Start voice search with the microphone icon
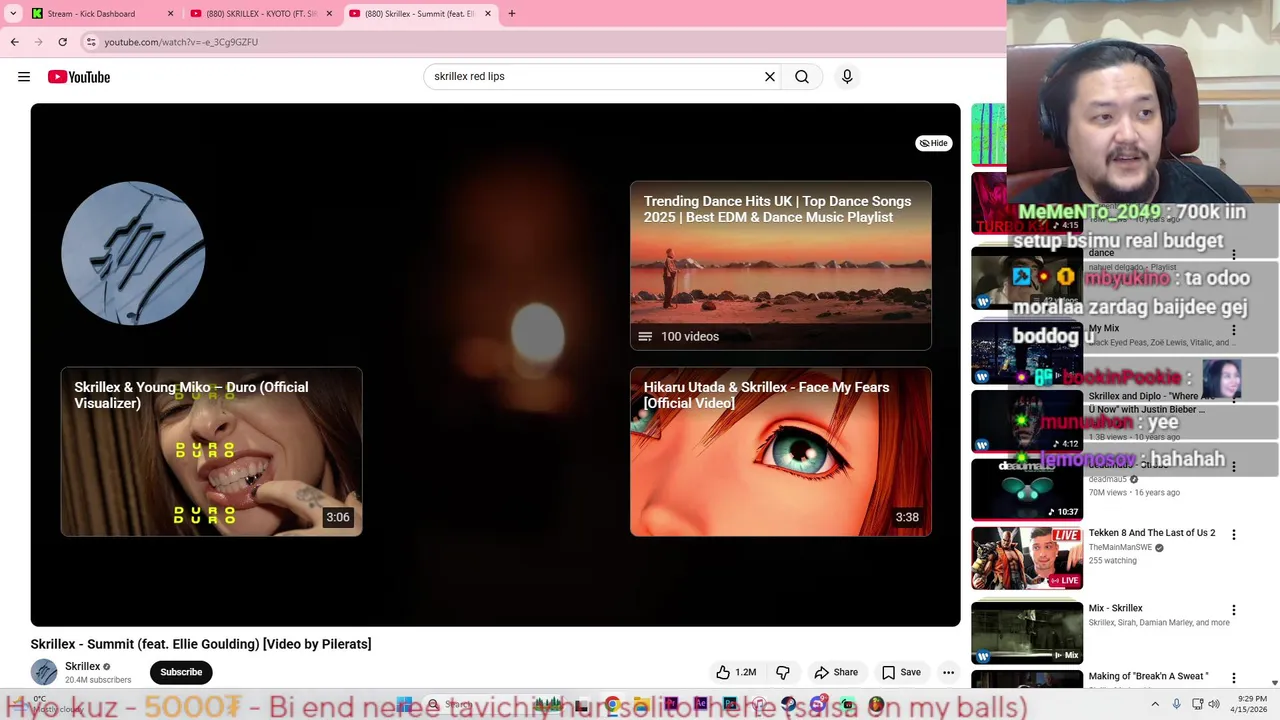Viewport: 1280px width, 720px height. [847, 77]
